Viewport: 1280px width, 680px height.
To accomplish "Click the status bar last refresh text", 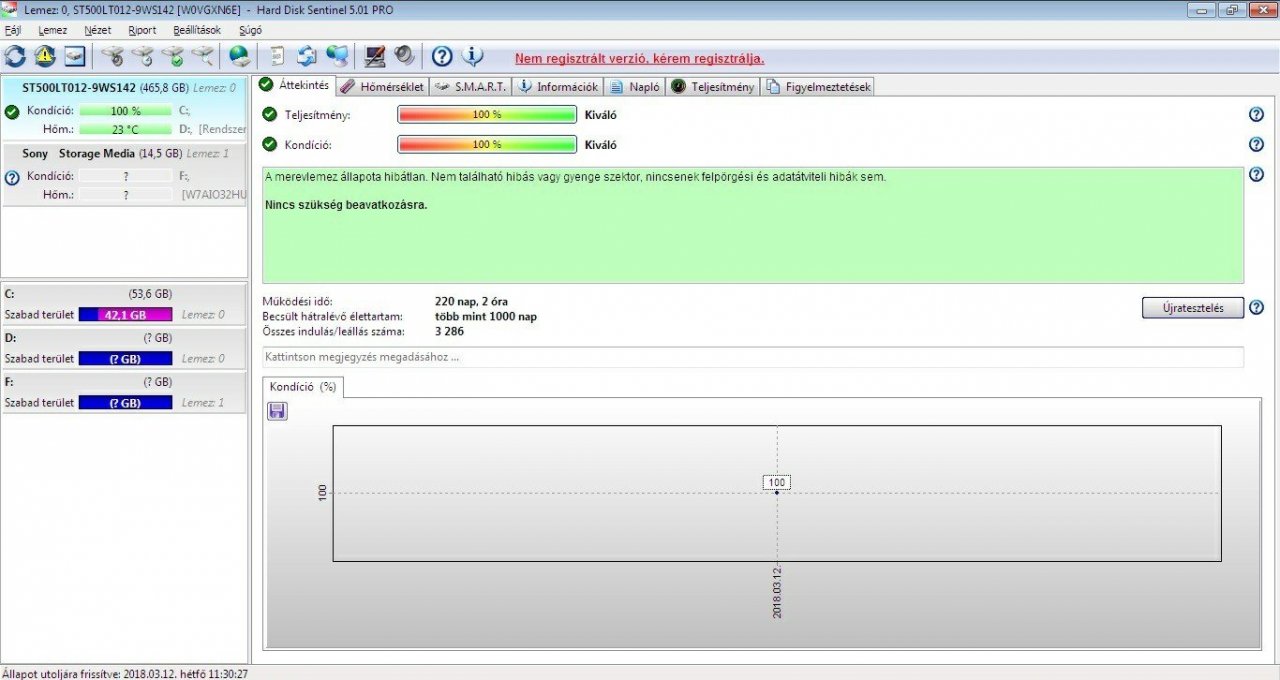I will coord(125,673).
